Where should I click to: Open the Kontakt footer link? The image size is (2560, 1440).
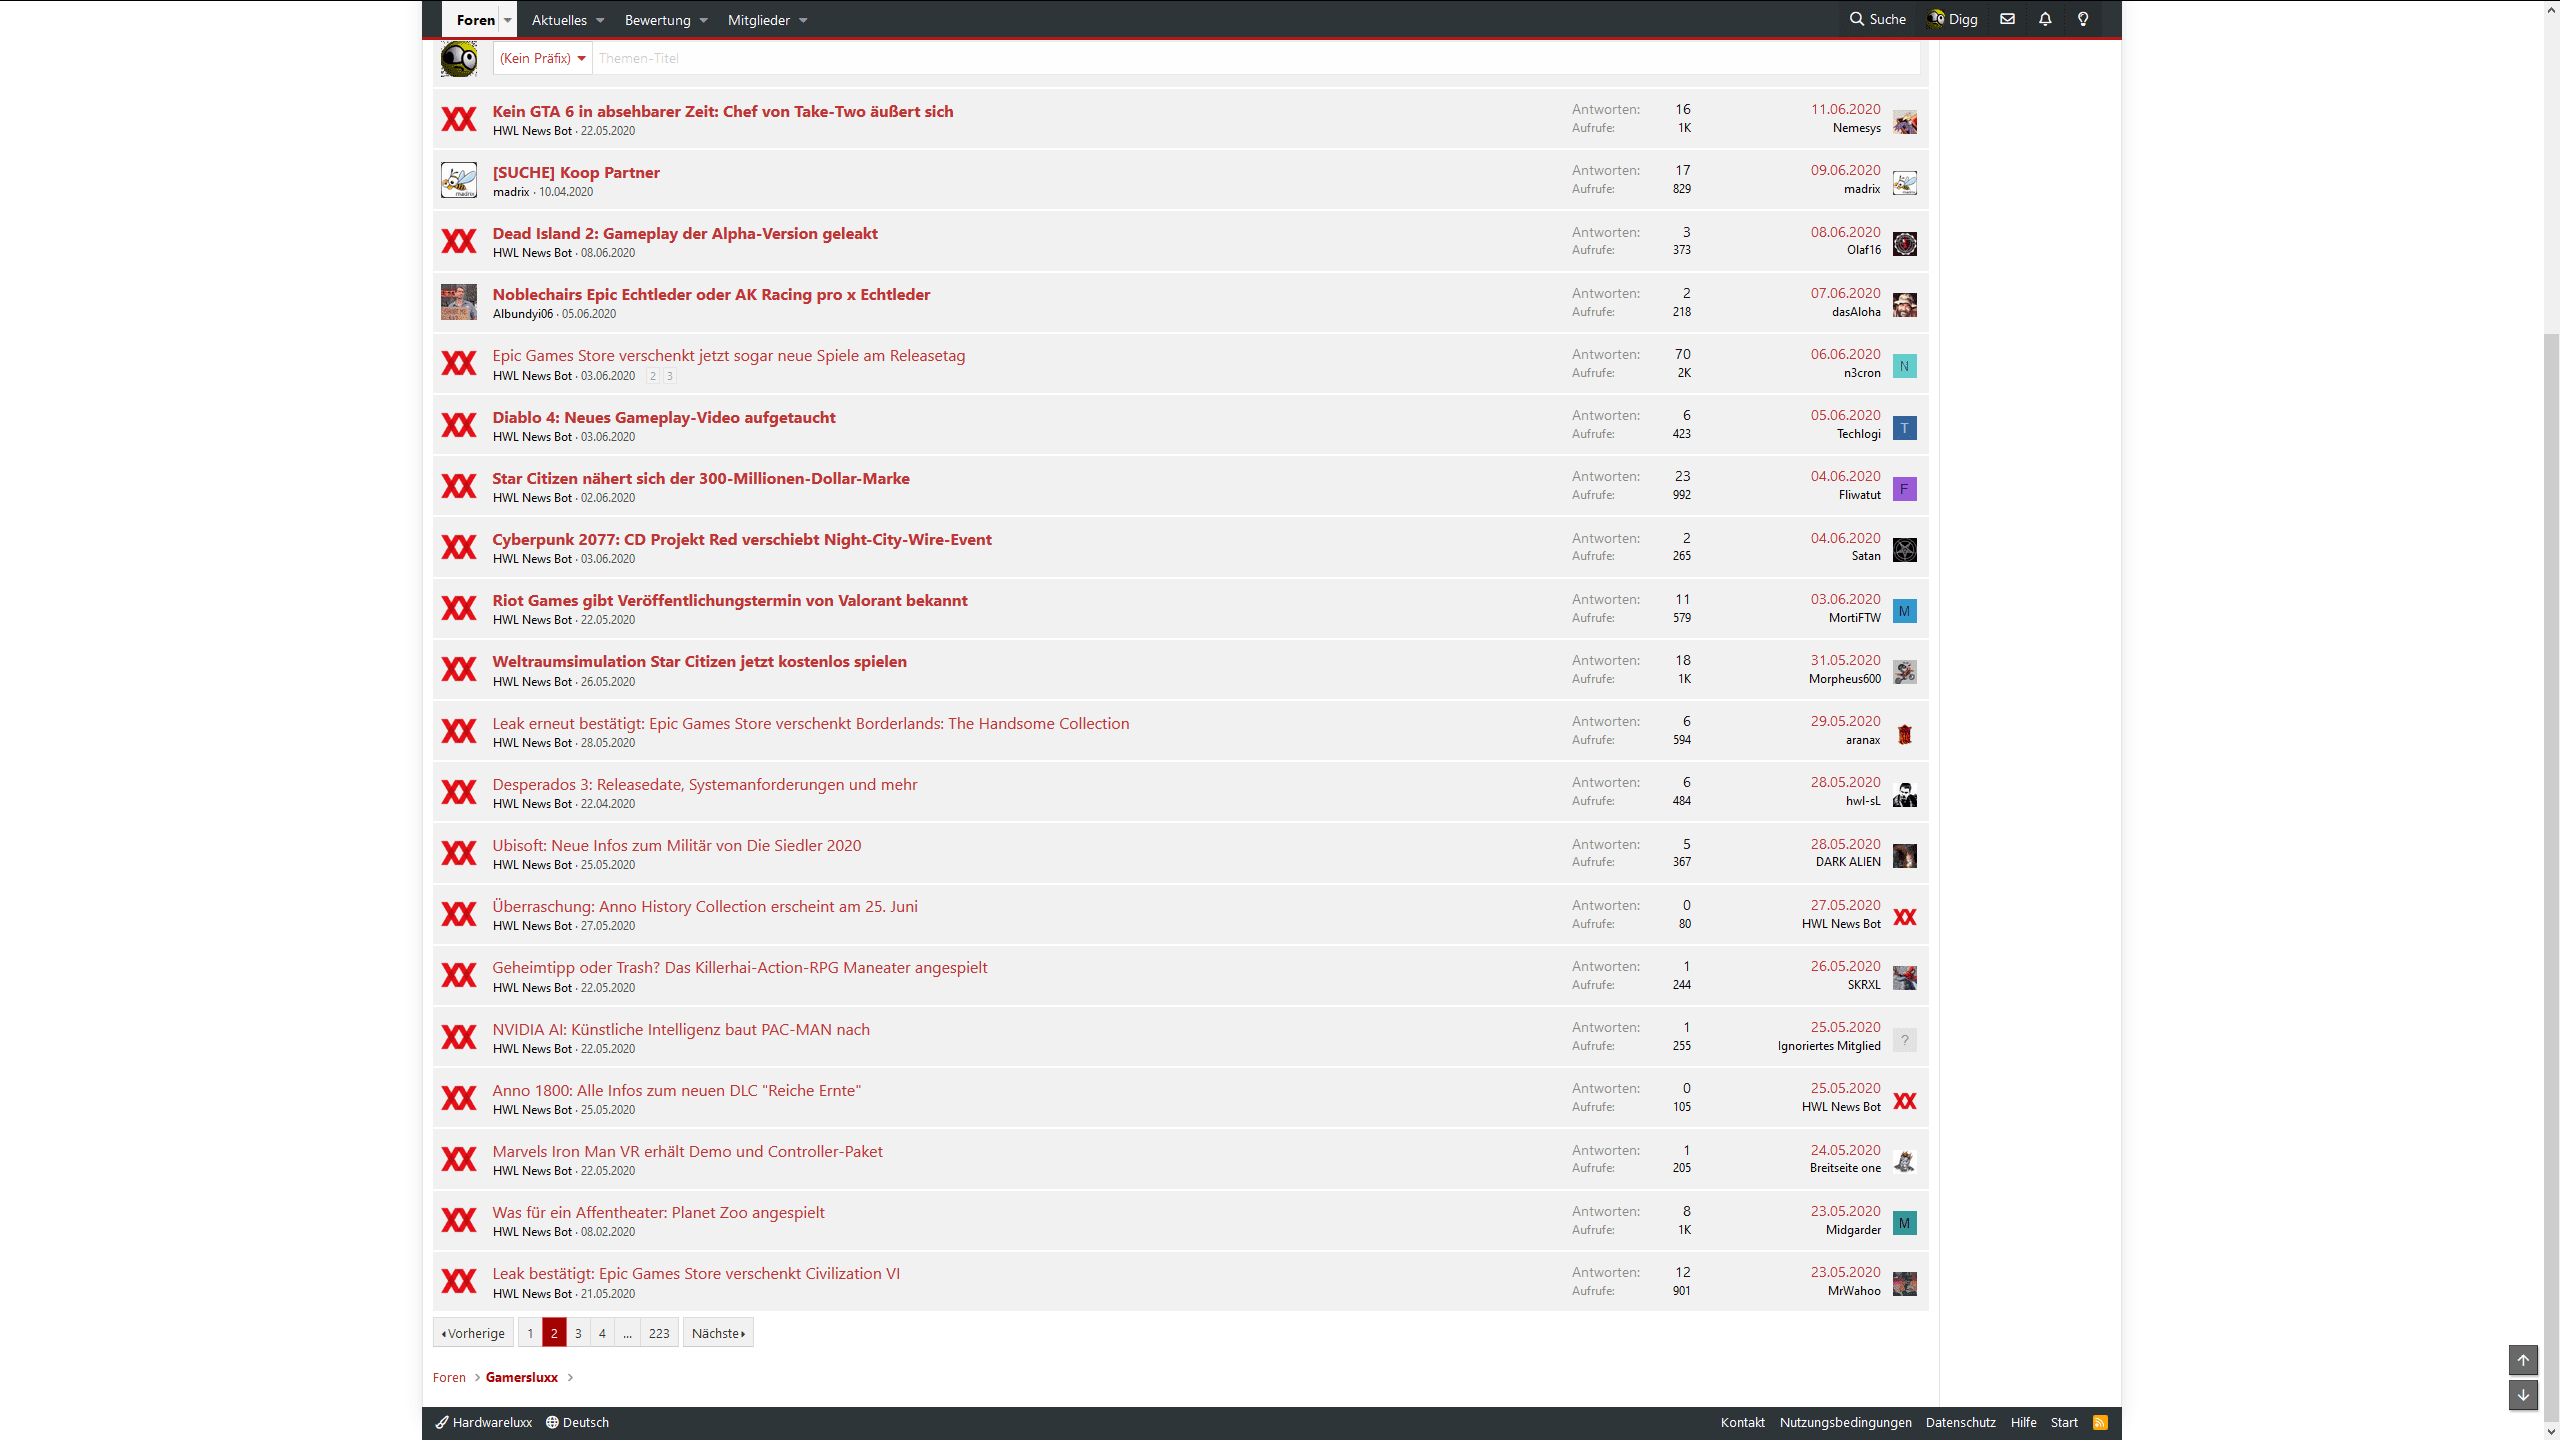point(1743,1422)
